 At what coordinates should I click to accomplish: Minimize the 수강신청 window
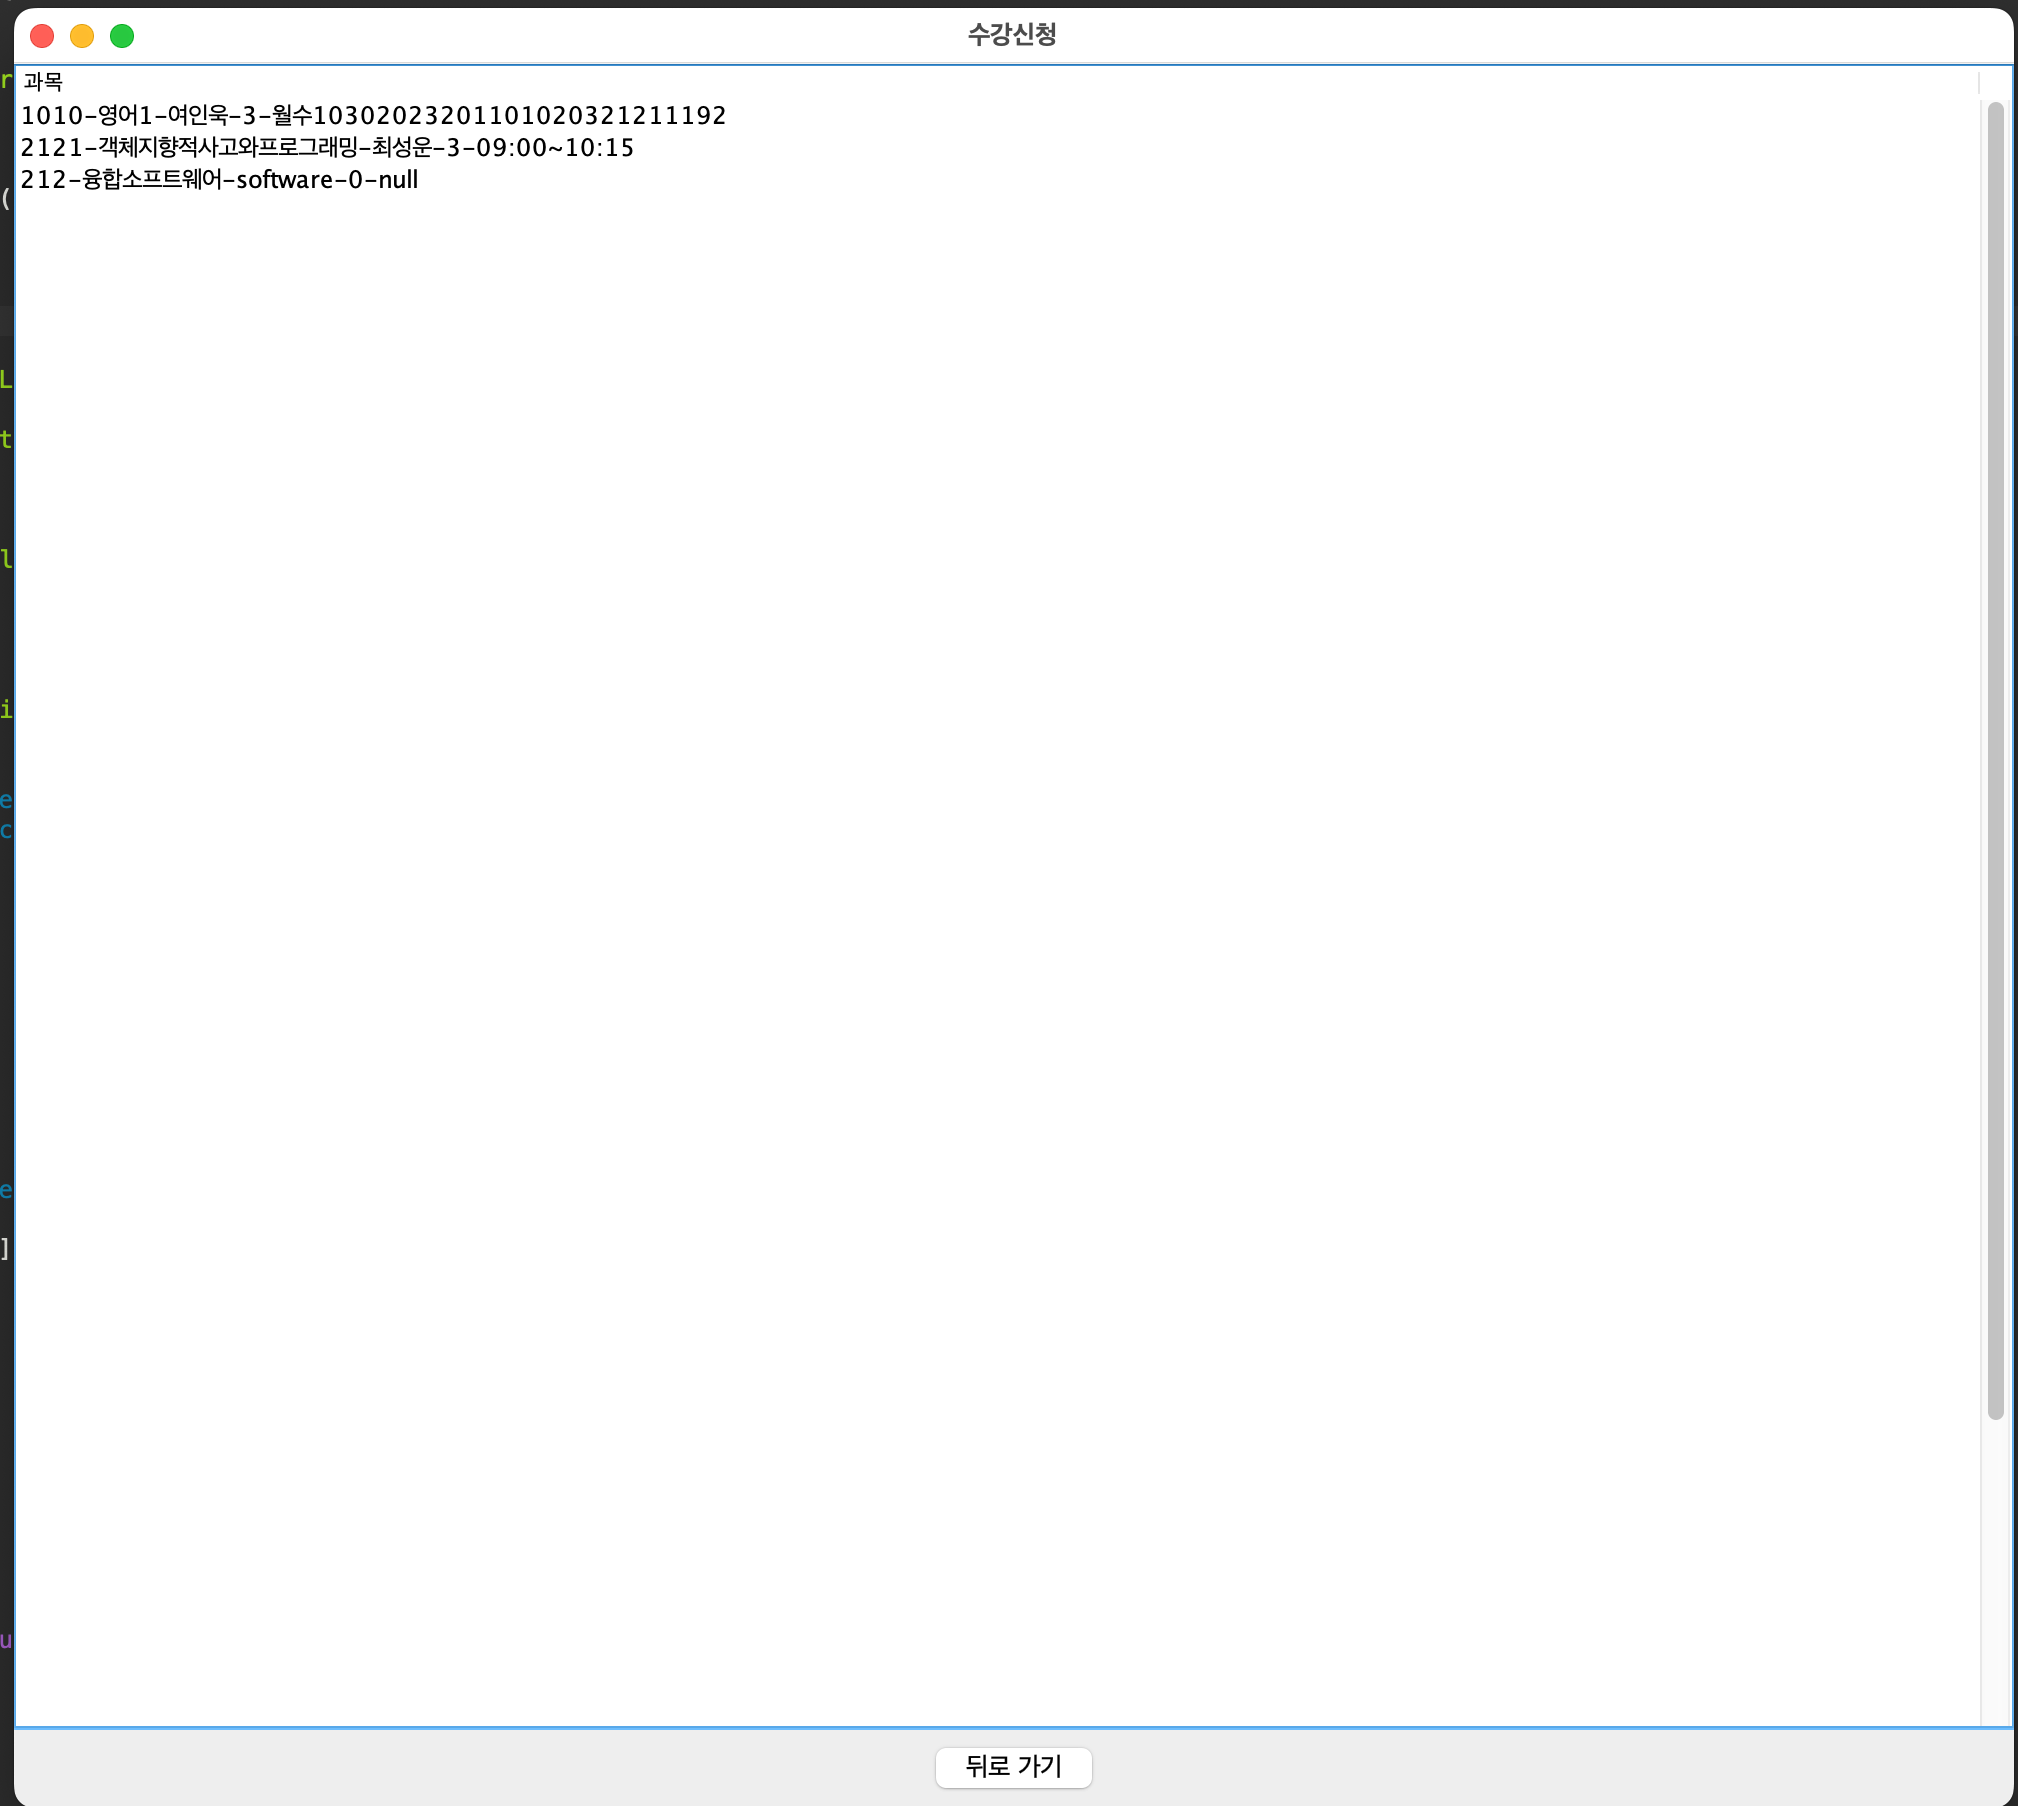pos(83,35)
